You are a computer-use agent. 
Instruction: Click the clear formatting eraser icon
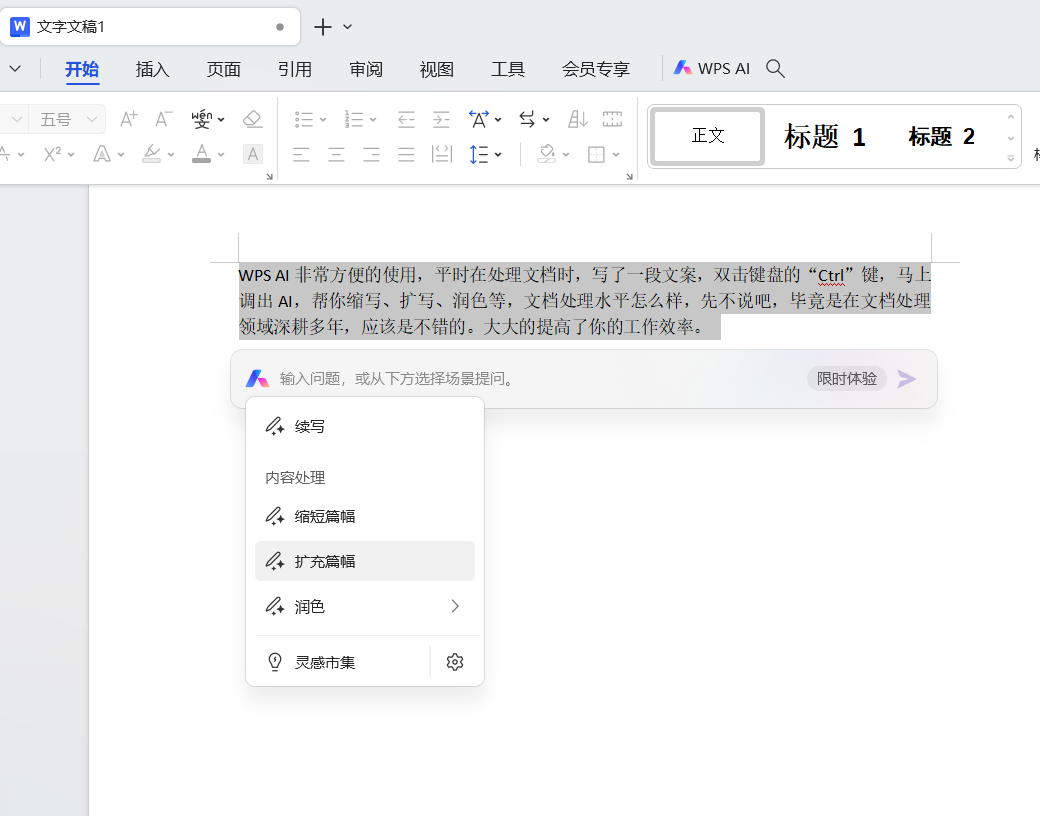tap(252, 120)
